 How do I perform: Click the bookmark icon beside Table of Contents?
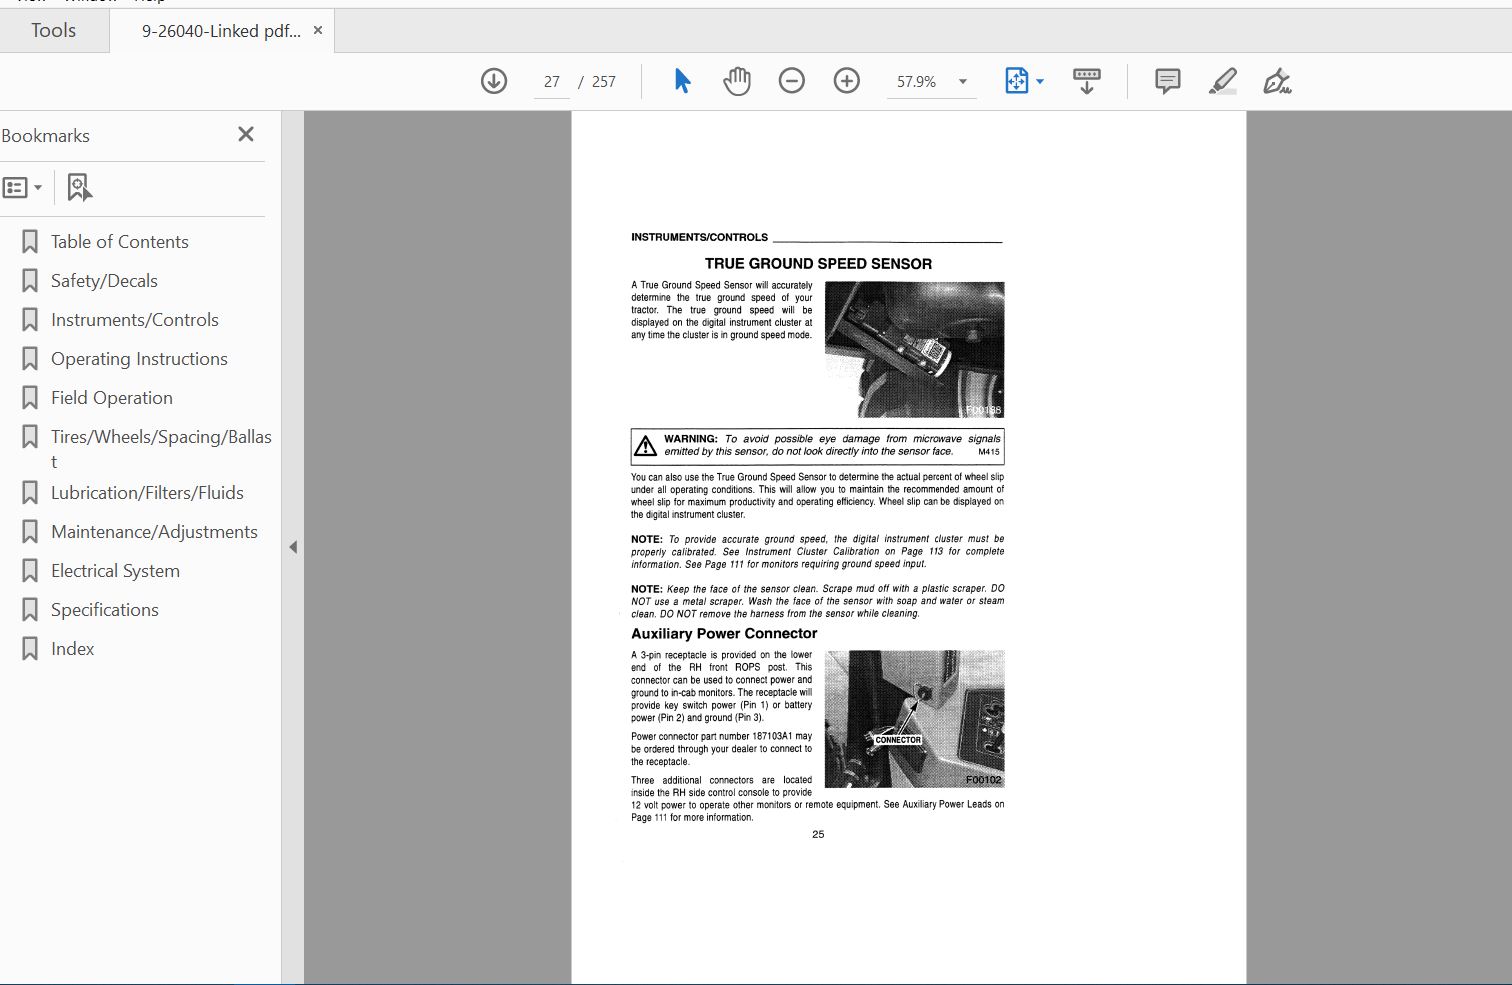(30, 242)
